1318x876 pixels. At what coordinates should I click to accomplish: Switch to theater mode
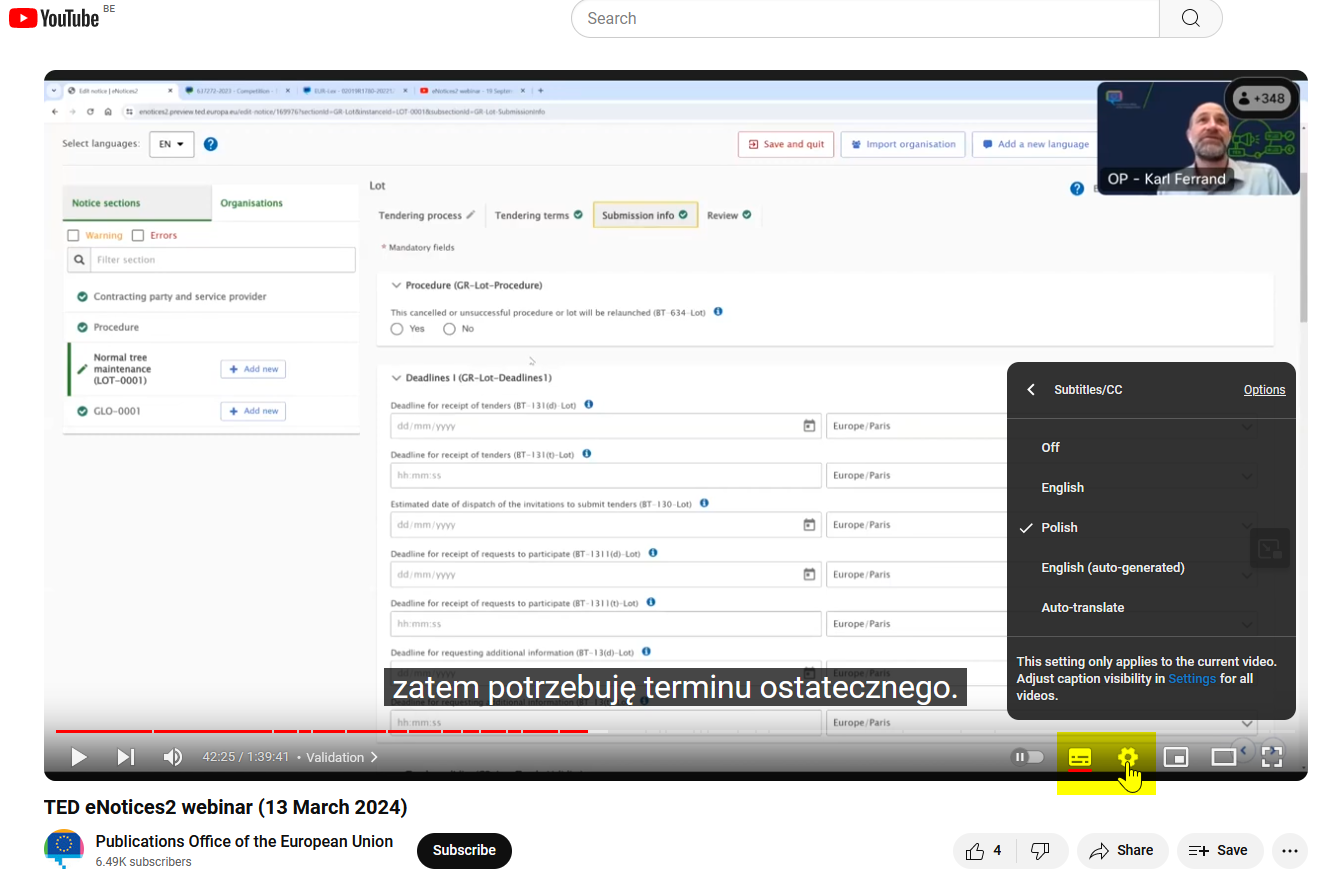click(x=1224, y=757)
